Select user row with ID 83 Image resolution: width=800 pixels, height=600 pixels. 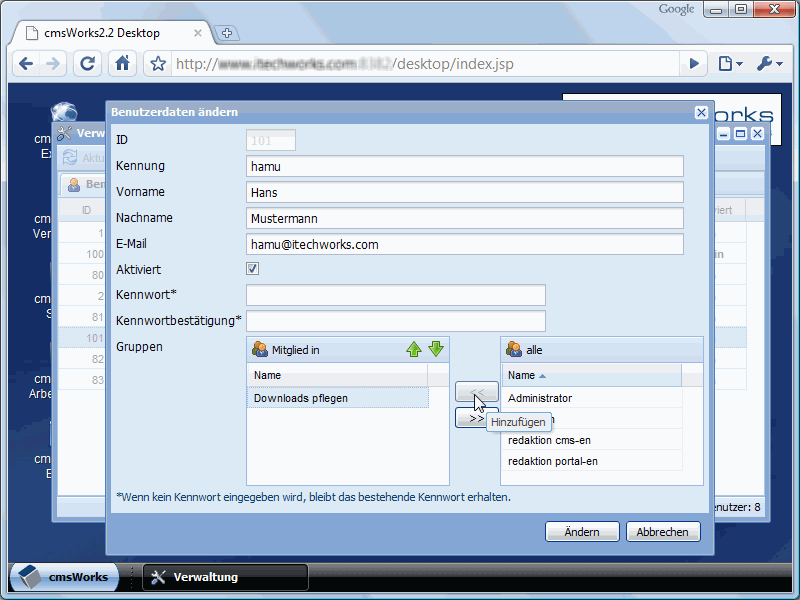(x=82, y=380)
